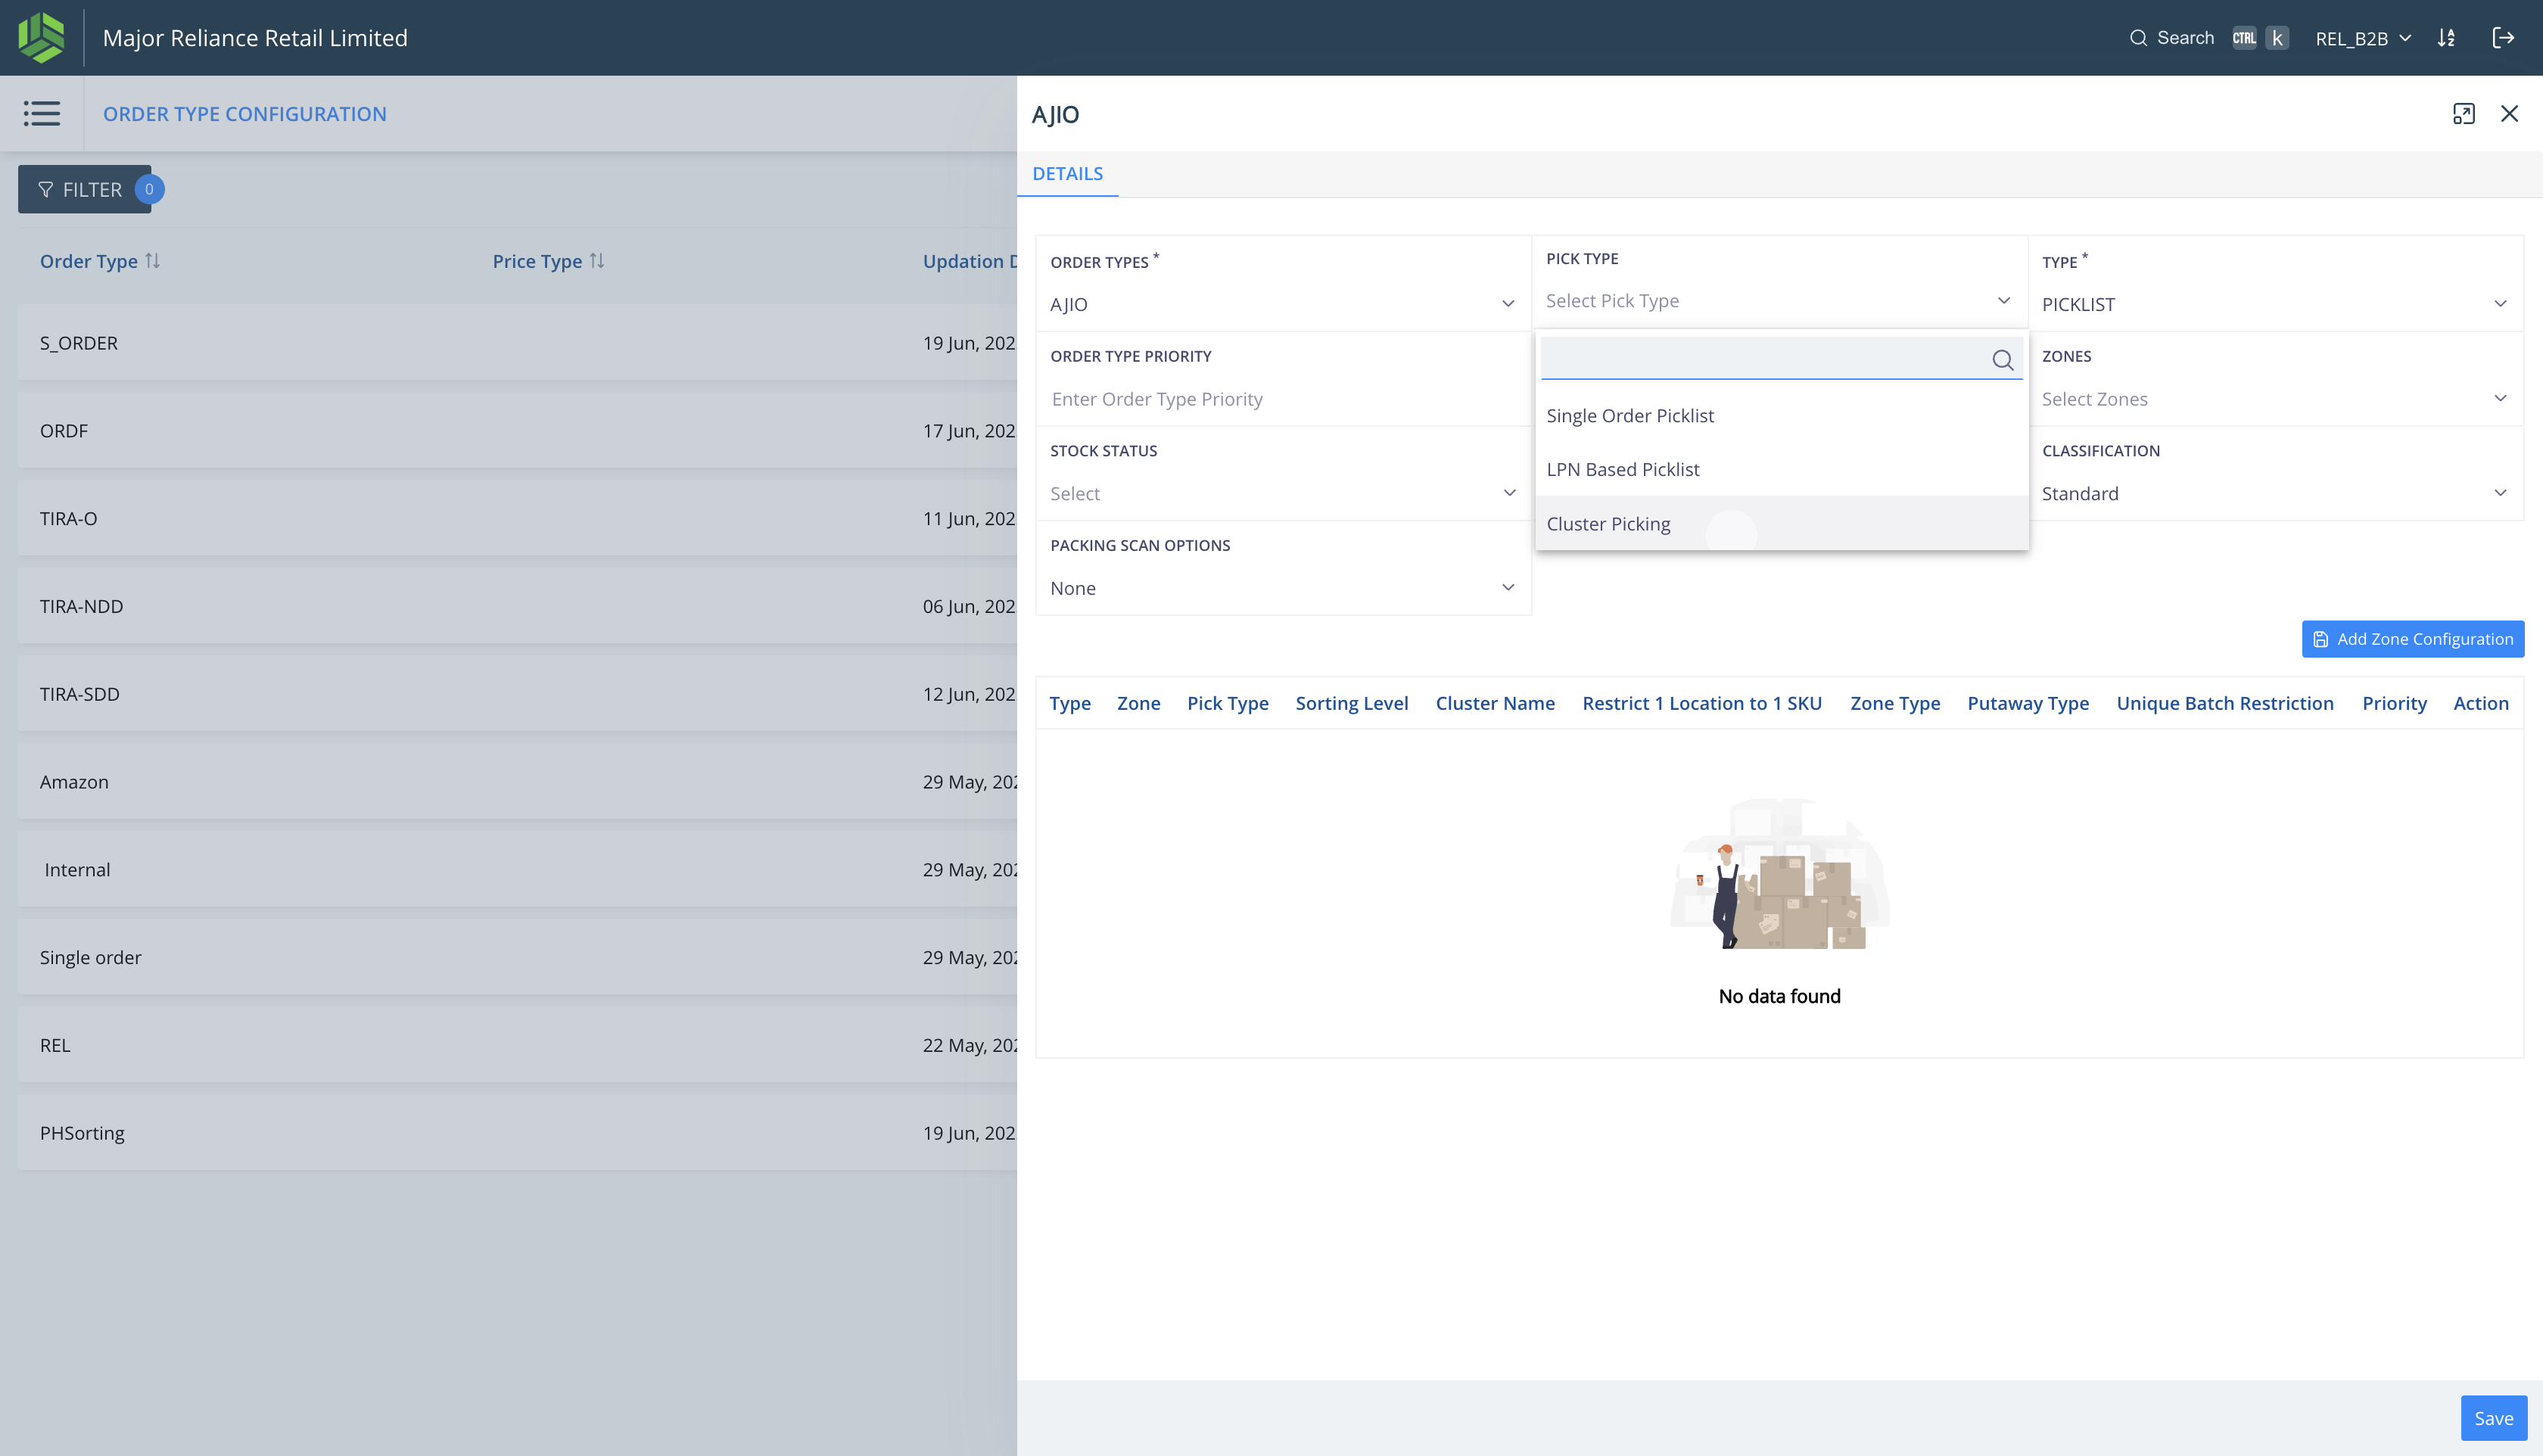Sort by Order Type column arrows
This screenshot has width=2543, height=1456.
tap(152, 261)
